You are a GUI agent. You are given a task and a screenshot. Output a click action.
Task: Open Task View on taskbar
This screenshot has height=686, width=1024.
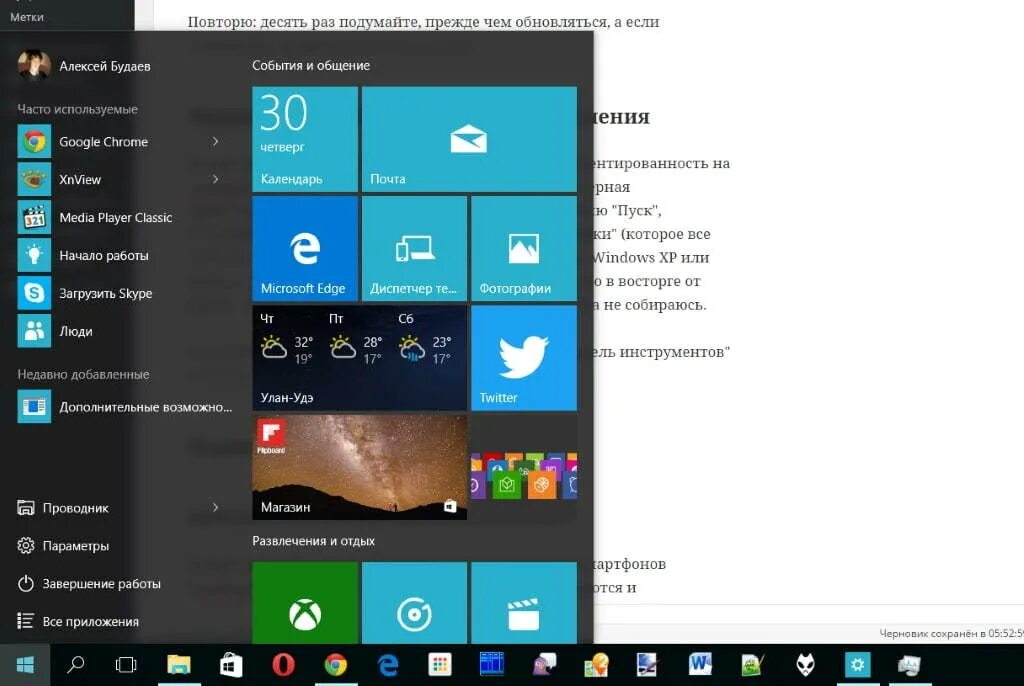[x=126, y=665]
